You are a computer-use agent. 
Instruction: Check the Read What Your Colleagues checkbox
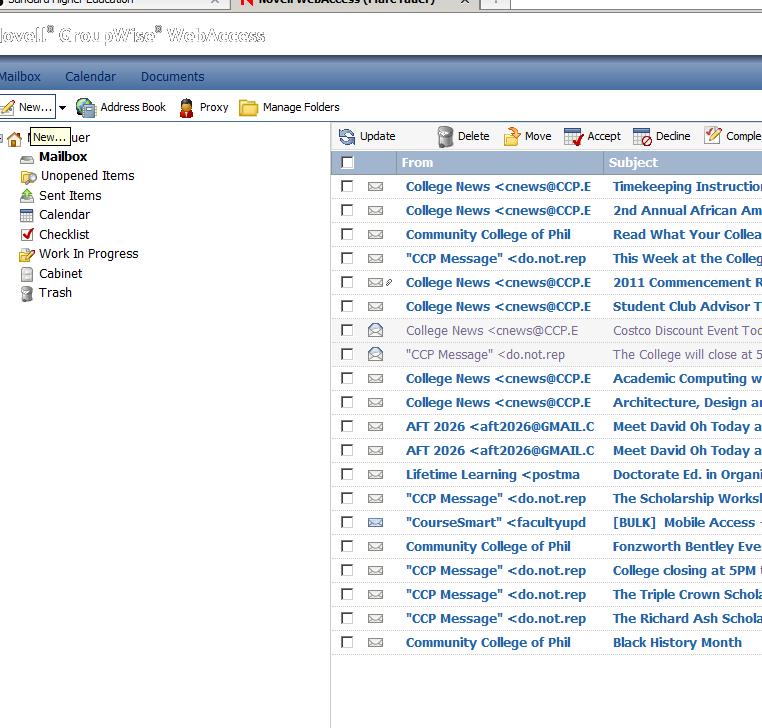tap(347, 234)
